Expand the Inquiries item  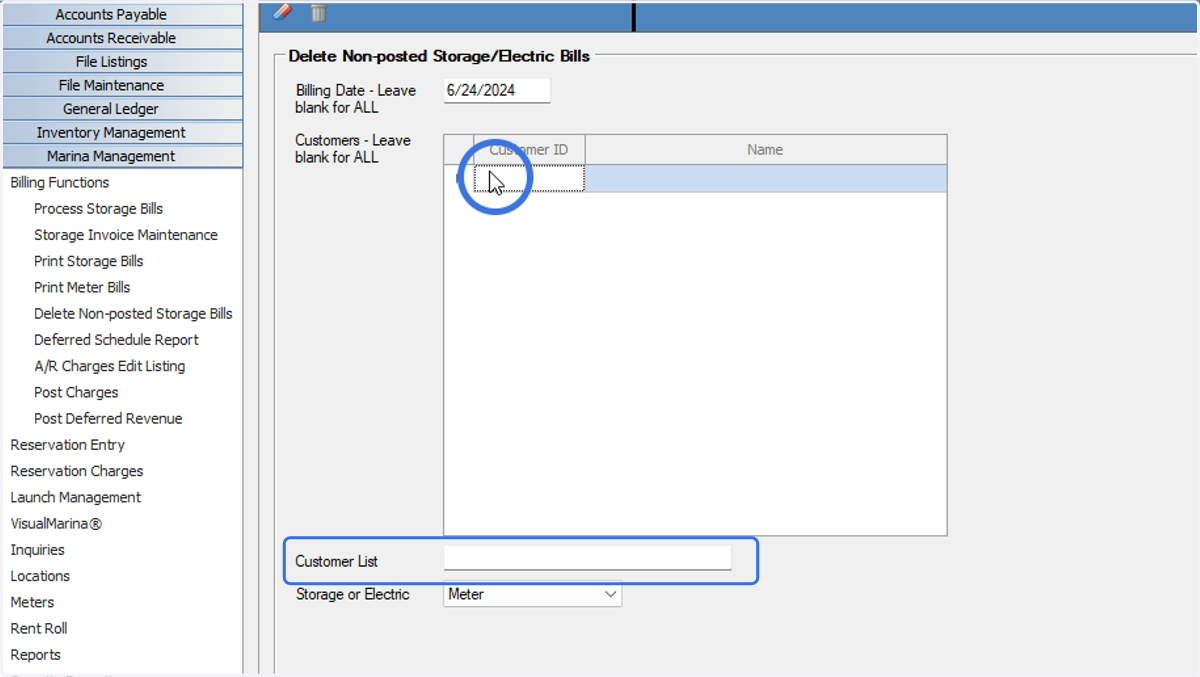click(37, 550)
